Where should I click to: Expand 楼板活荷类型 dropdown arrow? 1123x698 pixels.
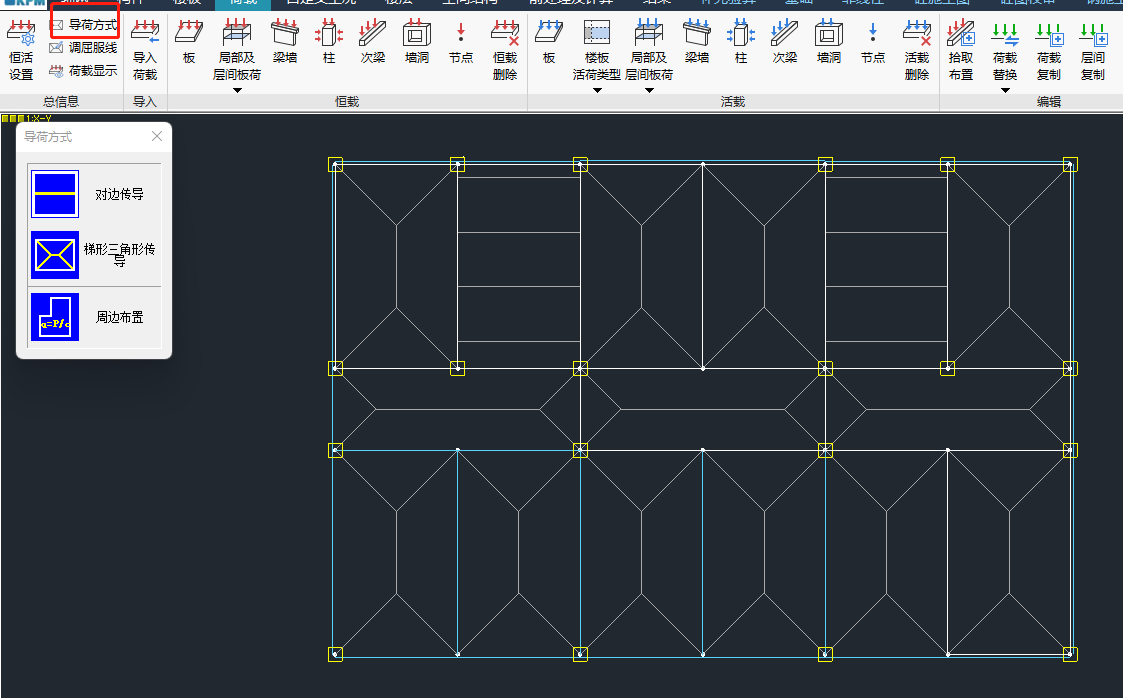[597, 90]
